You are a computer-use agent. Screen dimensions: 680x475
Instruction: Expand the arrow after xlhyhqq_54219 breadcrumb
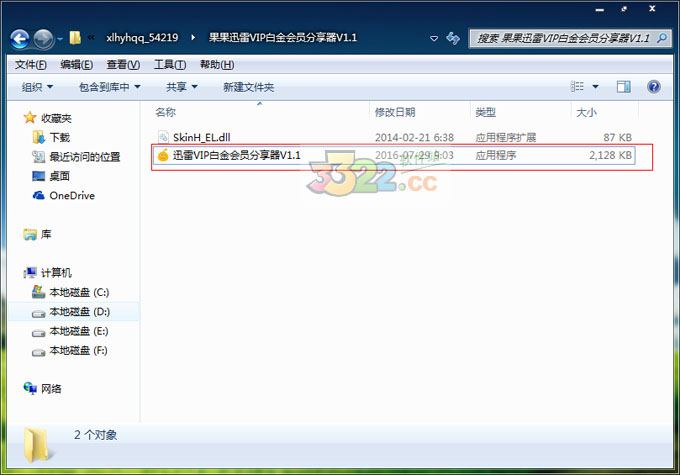pos(193,38)
